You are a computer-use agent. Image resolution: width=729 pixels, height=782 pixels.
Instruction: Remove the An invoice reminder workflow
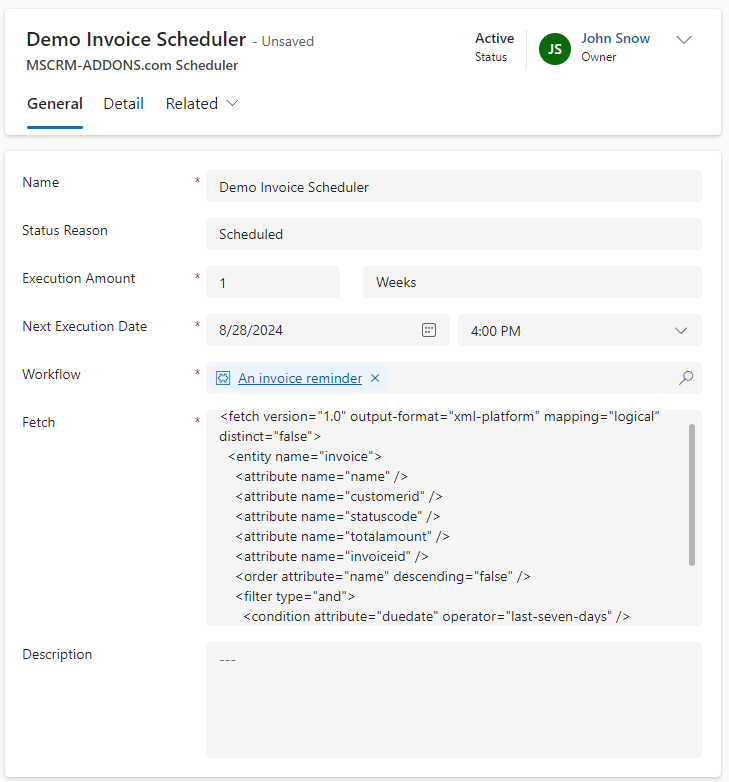pos(375,378)
